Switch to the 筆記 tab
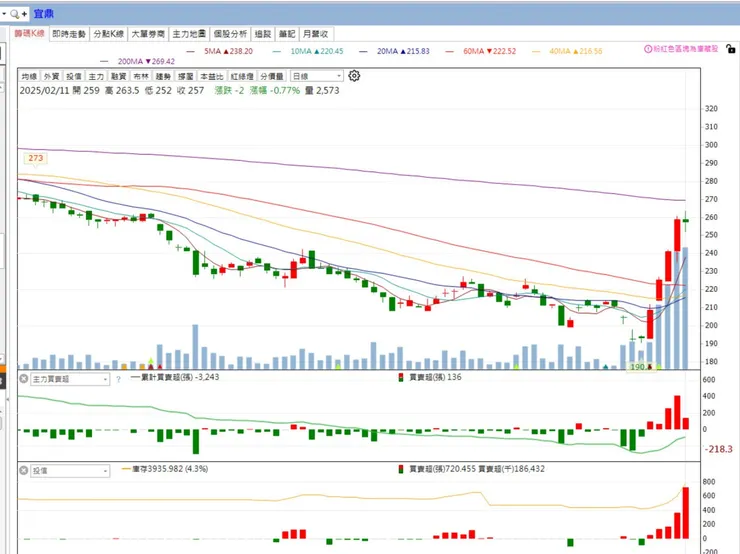 [287, 34]
